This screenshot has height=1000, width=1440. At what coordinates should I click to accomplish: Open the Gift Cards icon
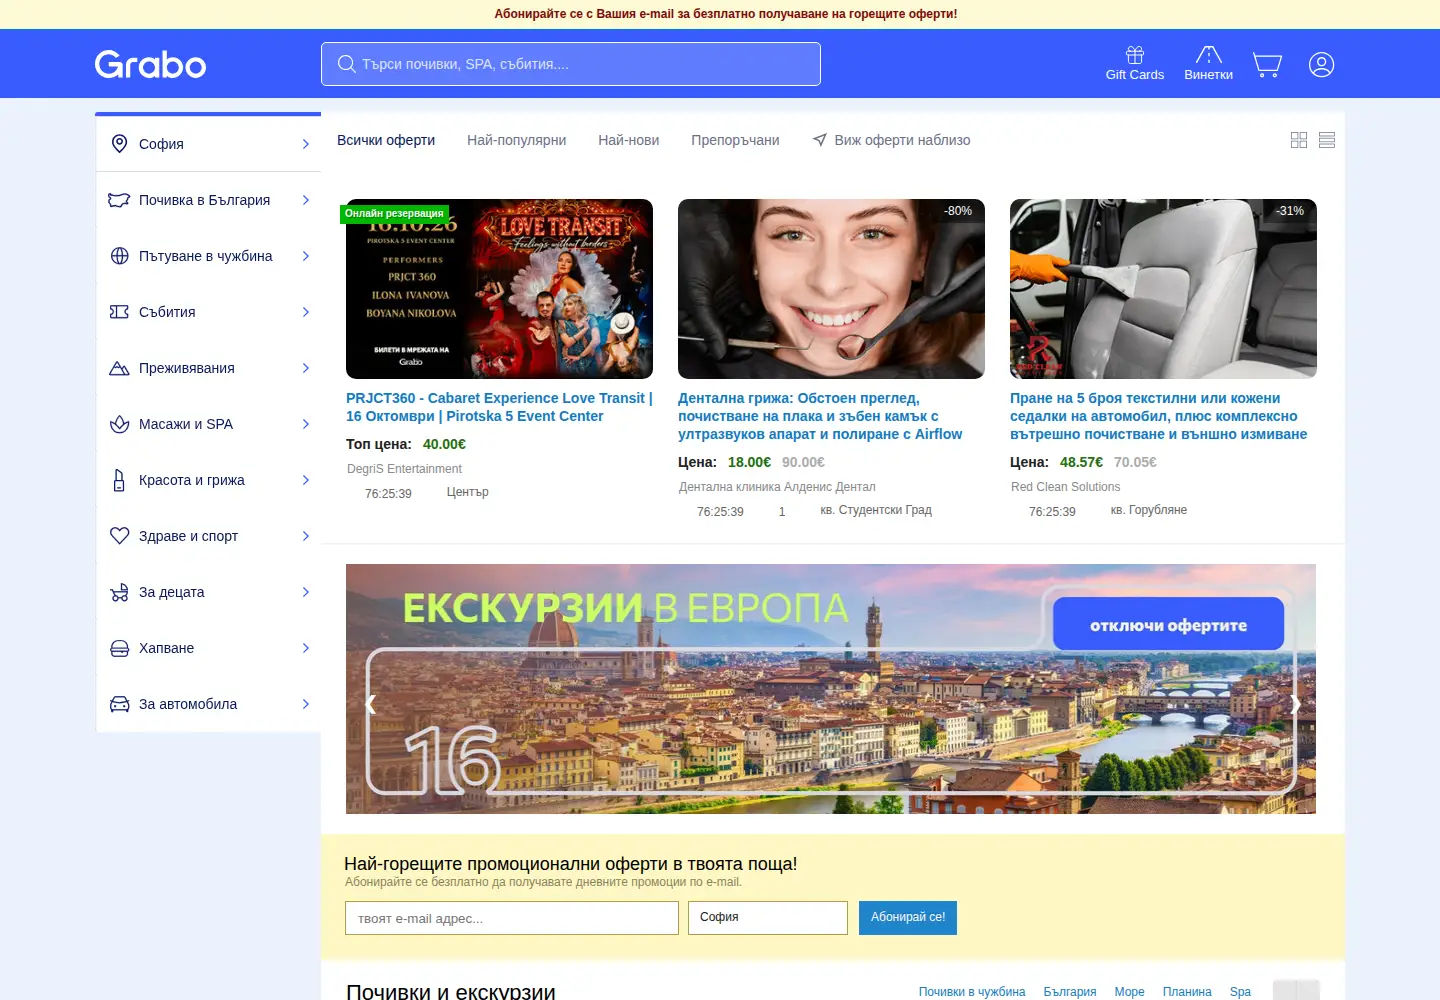pos(1135,55)
